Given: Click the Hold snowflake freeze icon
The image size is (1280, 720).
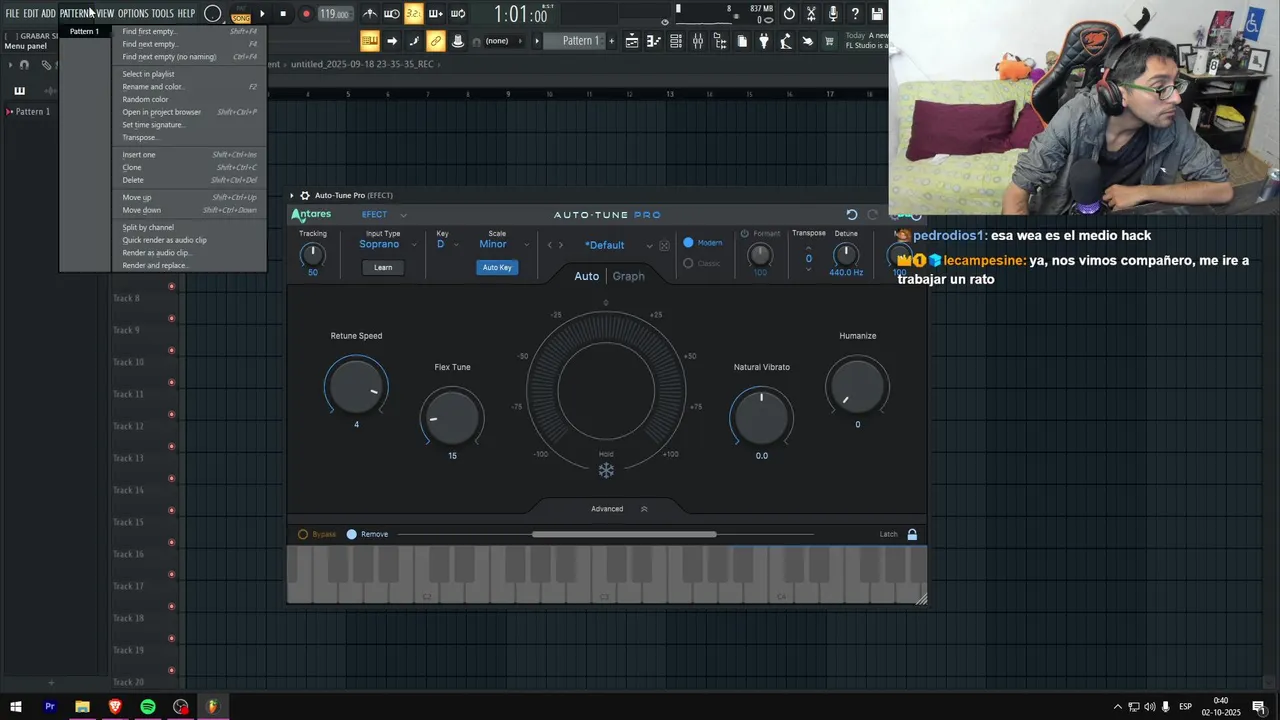Looking at the screenshot, I should [x=606, y=470].
